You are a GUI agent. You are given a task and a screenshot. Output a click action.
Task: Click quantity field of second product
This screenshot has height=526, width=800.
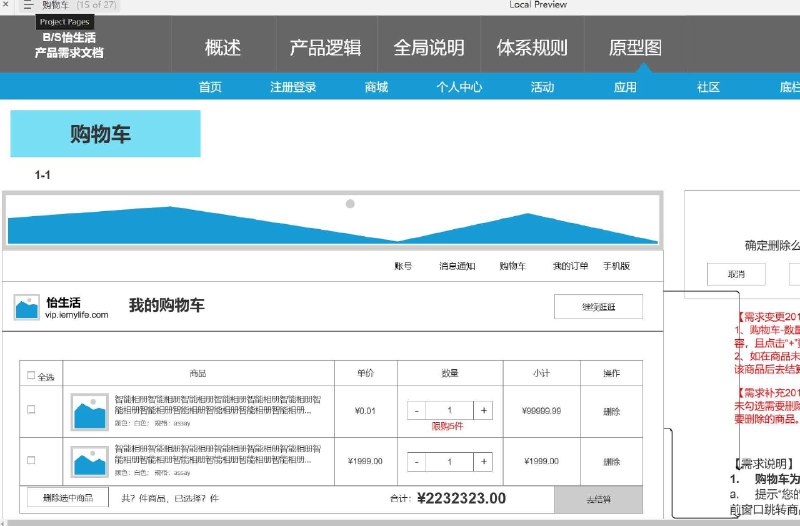point(449,462)
